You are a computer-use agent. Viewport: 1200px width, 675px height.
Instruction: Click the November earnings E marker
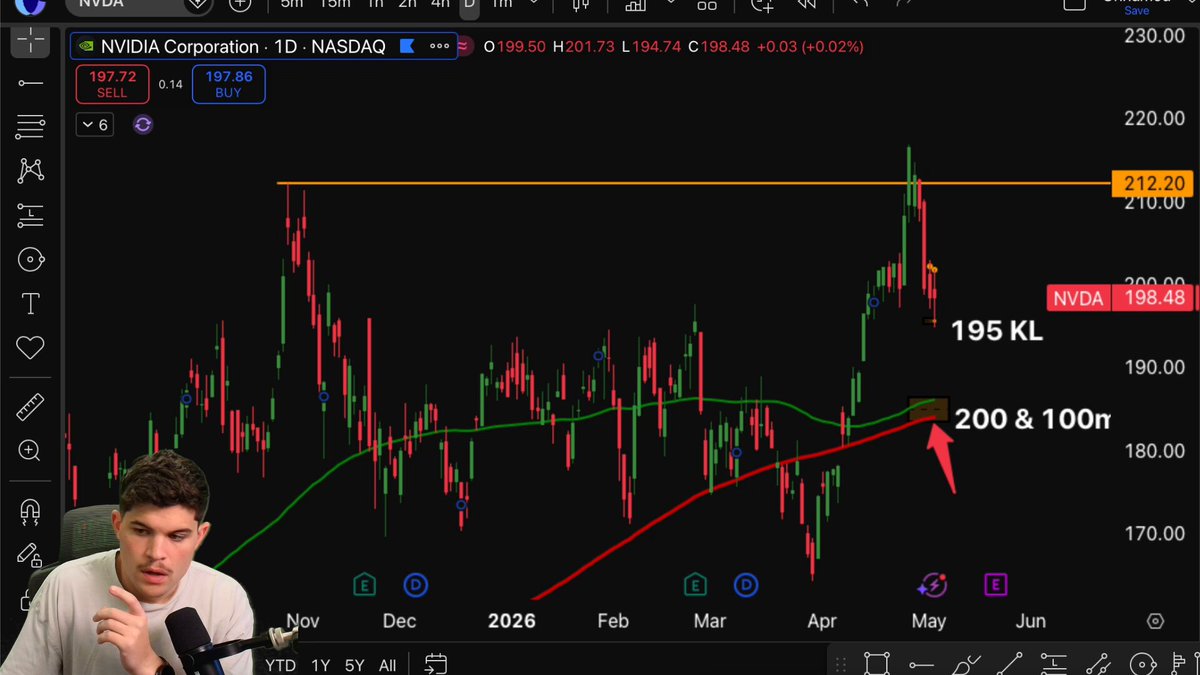[365, 585]
